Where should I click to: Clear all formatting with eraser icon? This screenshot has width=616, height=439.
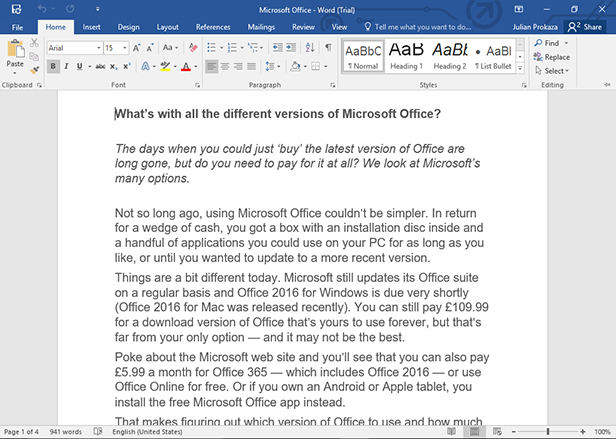(193, 48)
